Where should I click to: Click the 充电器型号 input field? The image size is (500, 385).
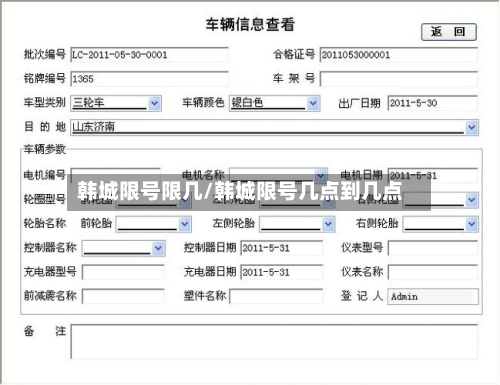[123, 272]
